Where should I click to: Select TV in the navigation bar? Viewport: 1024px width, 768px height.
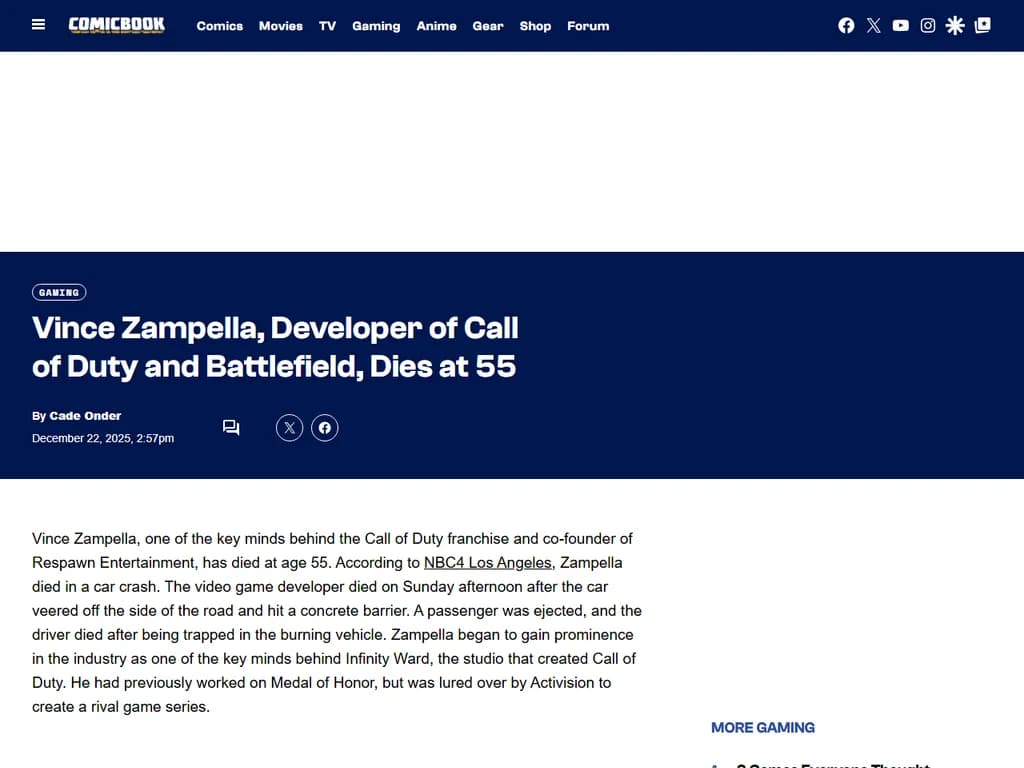(327, 26)
